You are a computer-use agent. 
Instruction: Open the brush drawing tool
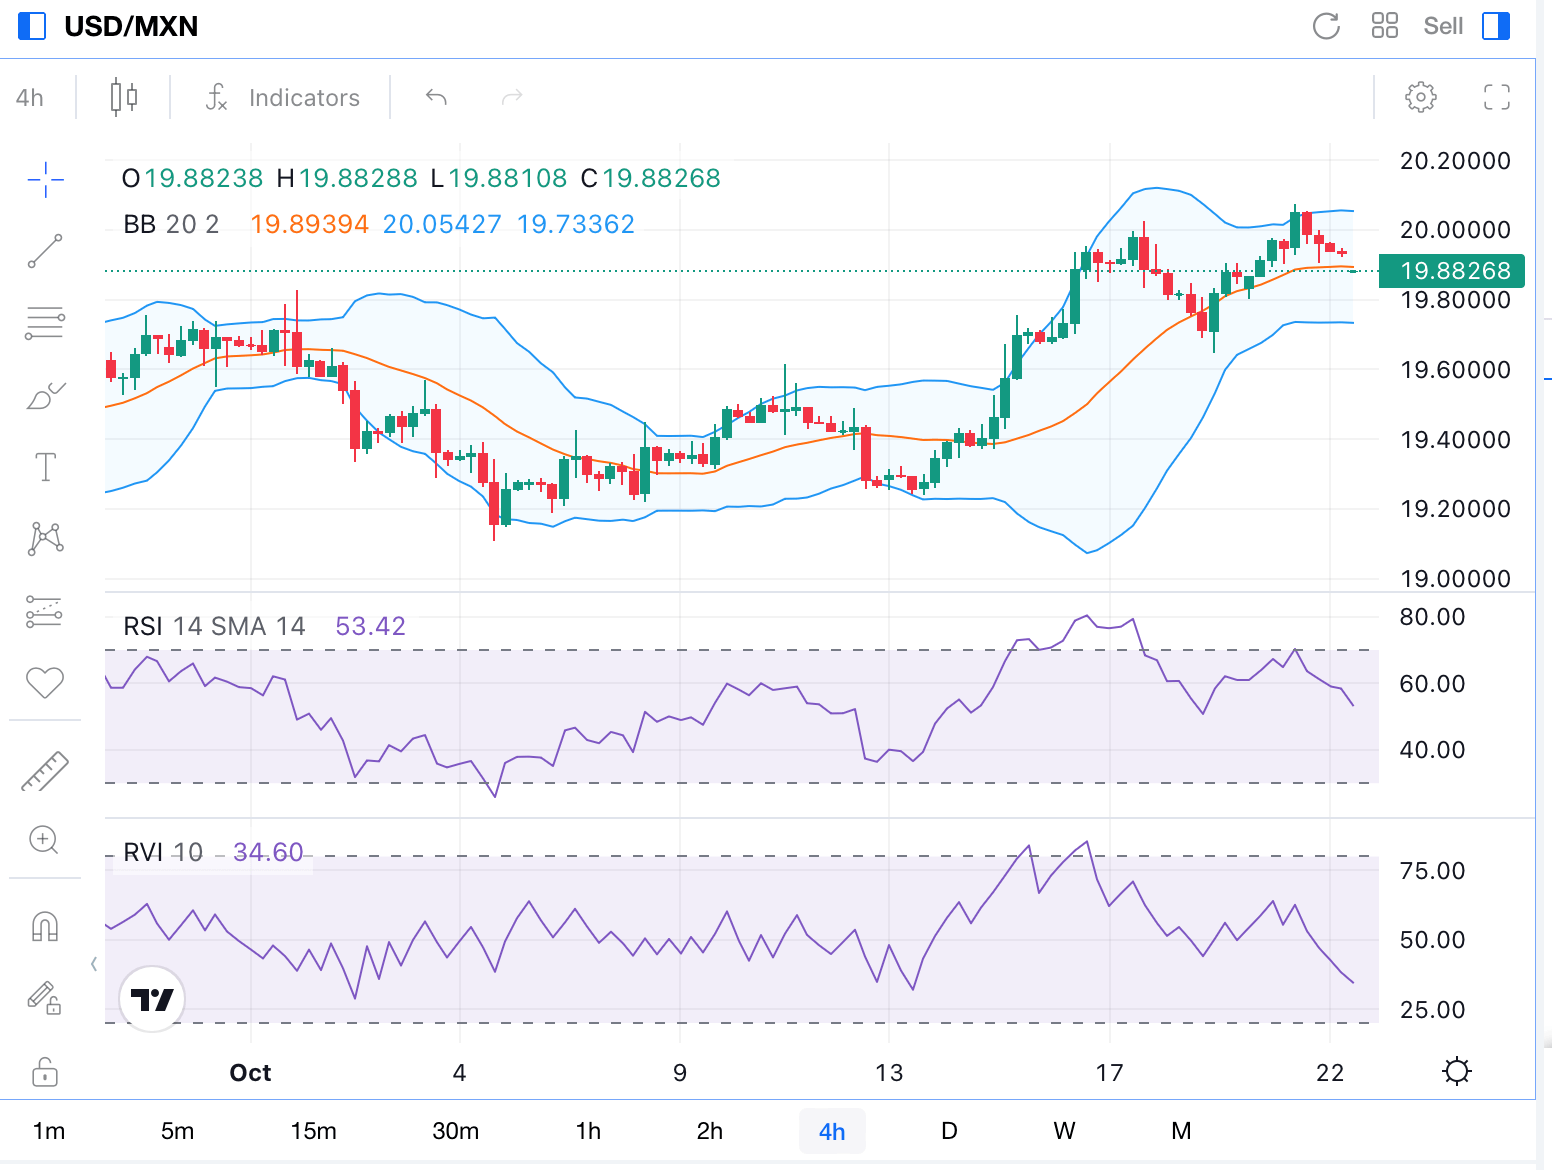tap(45, 396)
